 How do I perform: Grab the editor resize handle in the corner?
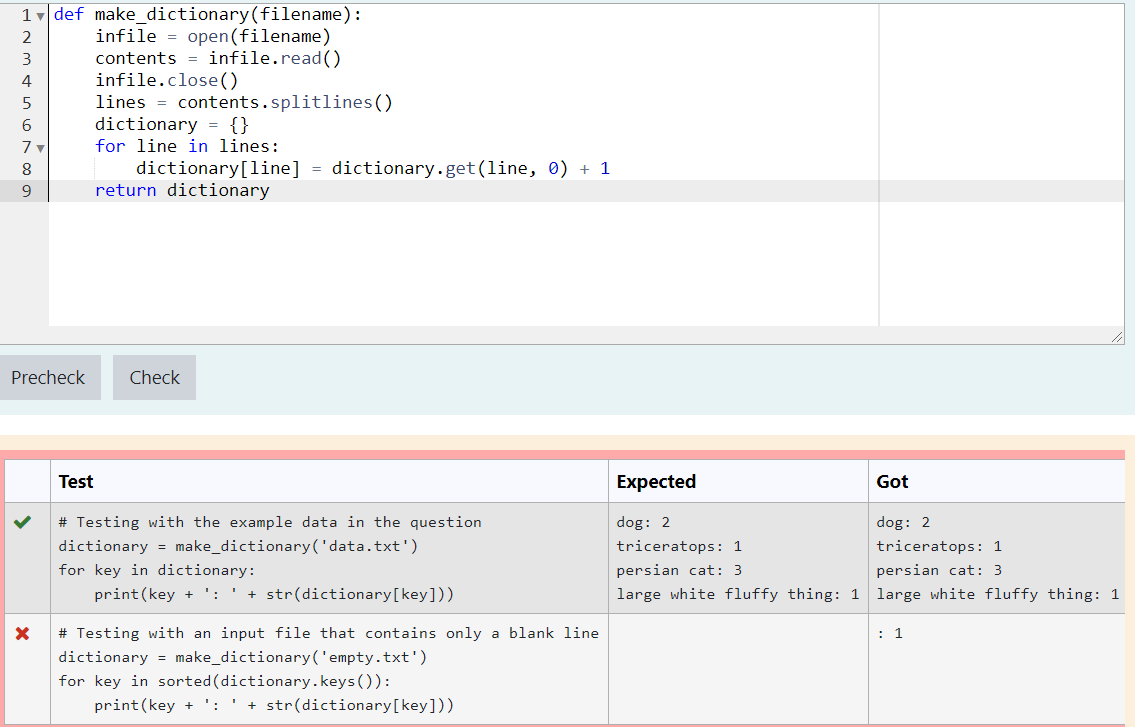(x=1116, y=337)
